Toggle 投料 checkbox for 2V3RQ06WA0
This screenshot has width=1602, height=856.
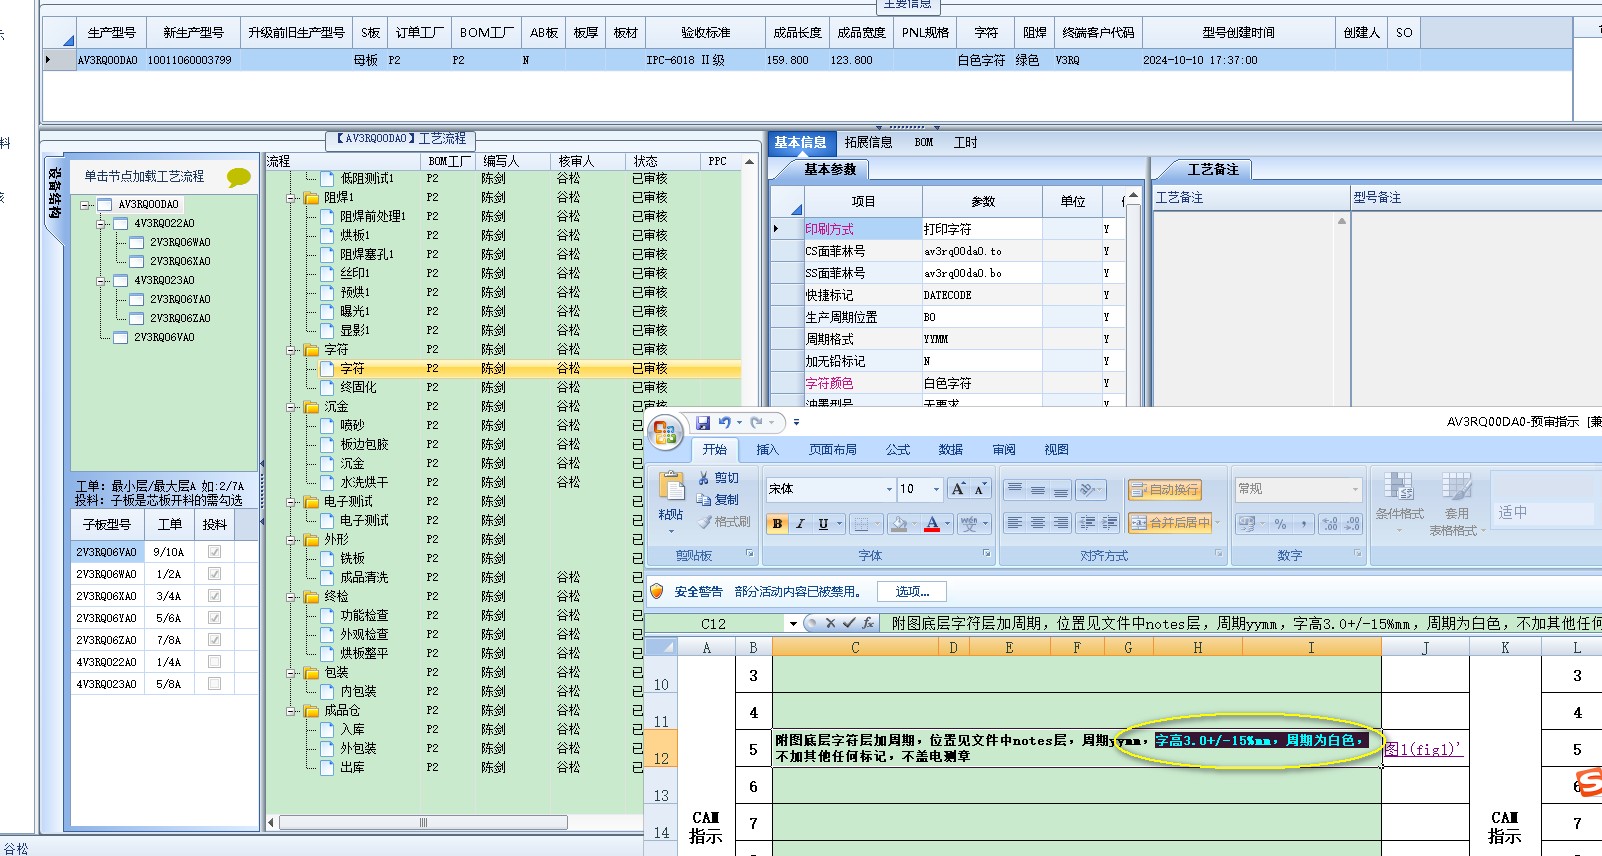[x=214, y=574]
